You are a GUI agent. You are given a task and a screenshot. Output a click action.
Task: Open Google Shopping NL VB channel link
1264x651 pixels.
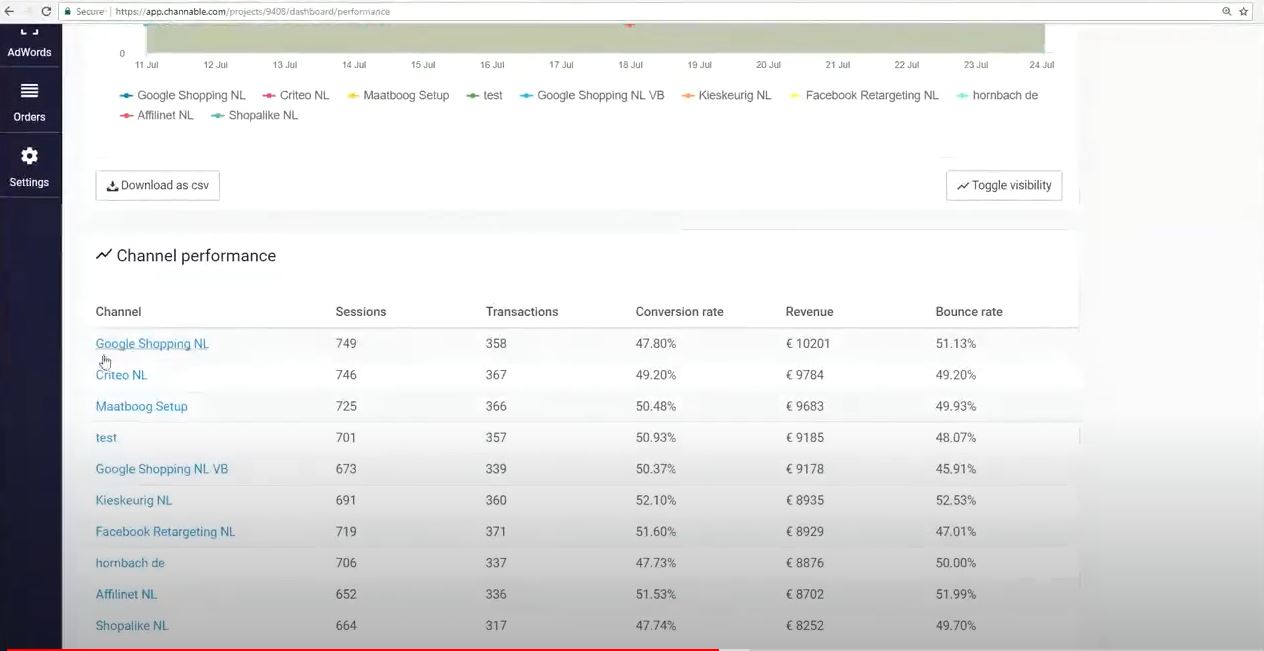coord(162,469)
